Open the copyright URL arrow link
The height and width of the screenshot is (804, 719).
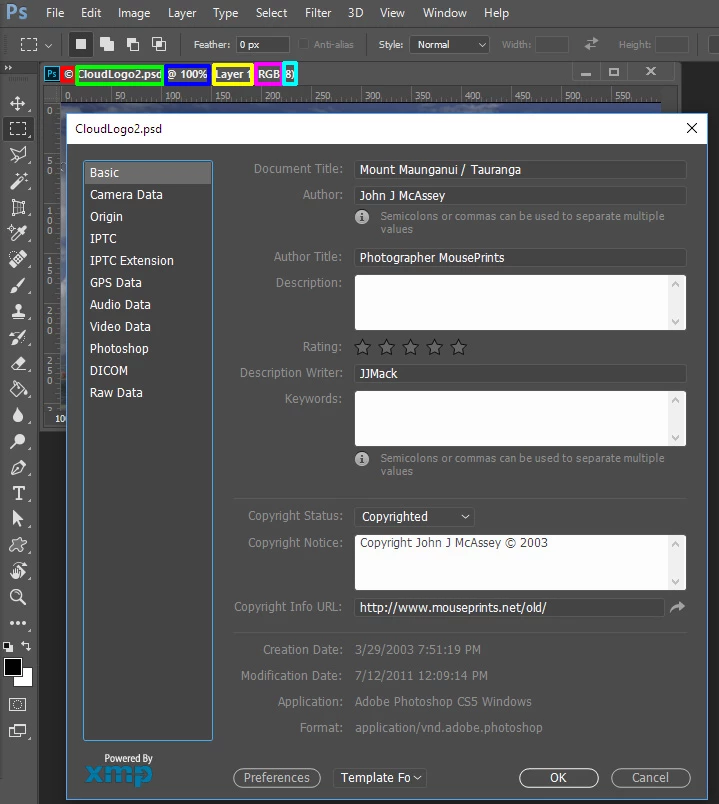[677, 607]
